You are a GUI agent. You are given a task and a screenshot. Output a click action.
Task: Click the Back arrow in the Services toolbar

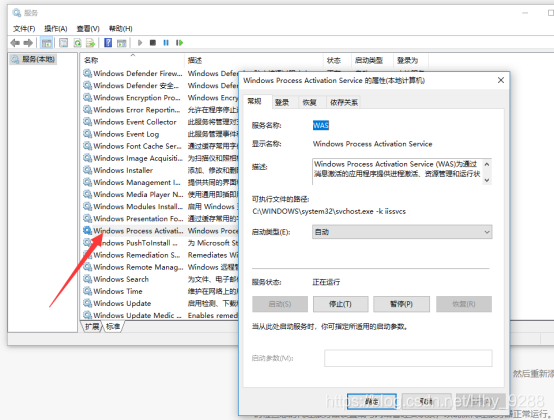coord(15,43)
